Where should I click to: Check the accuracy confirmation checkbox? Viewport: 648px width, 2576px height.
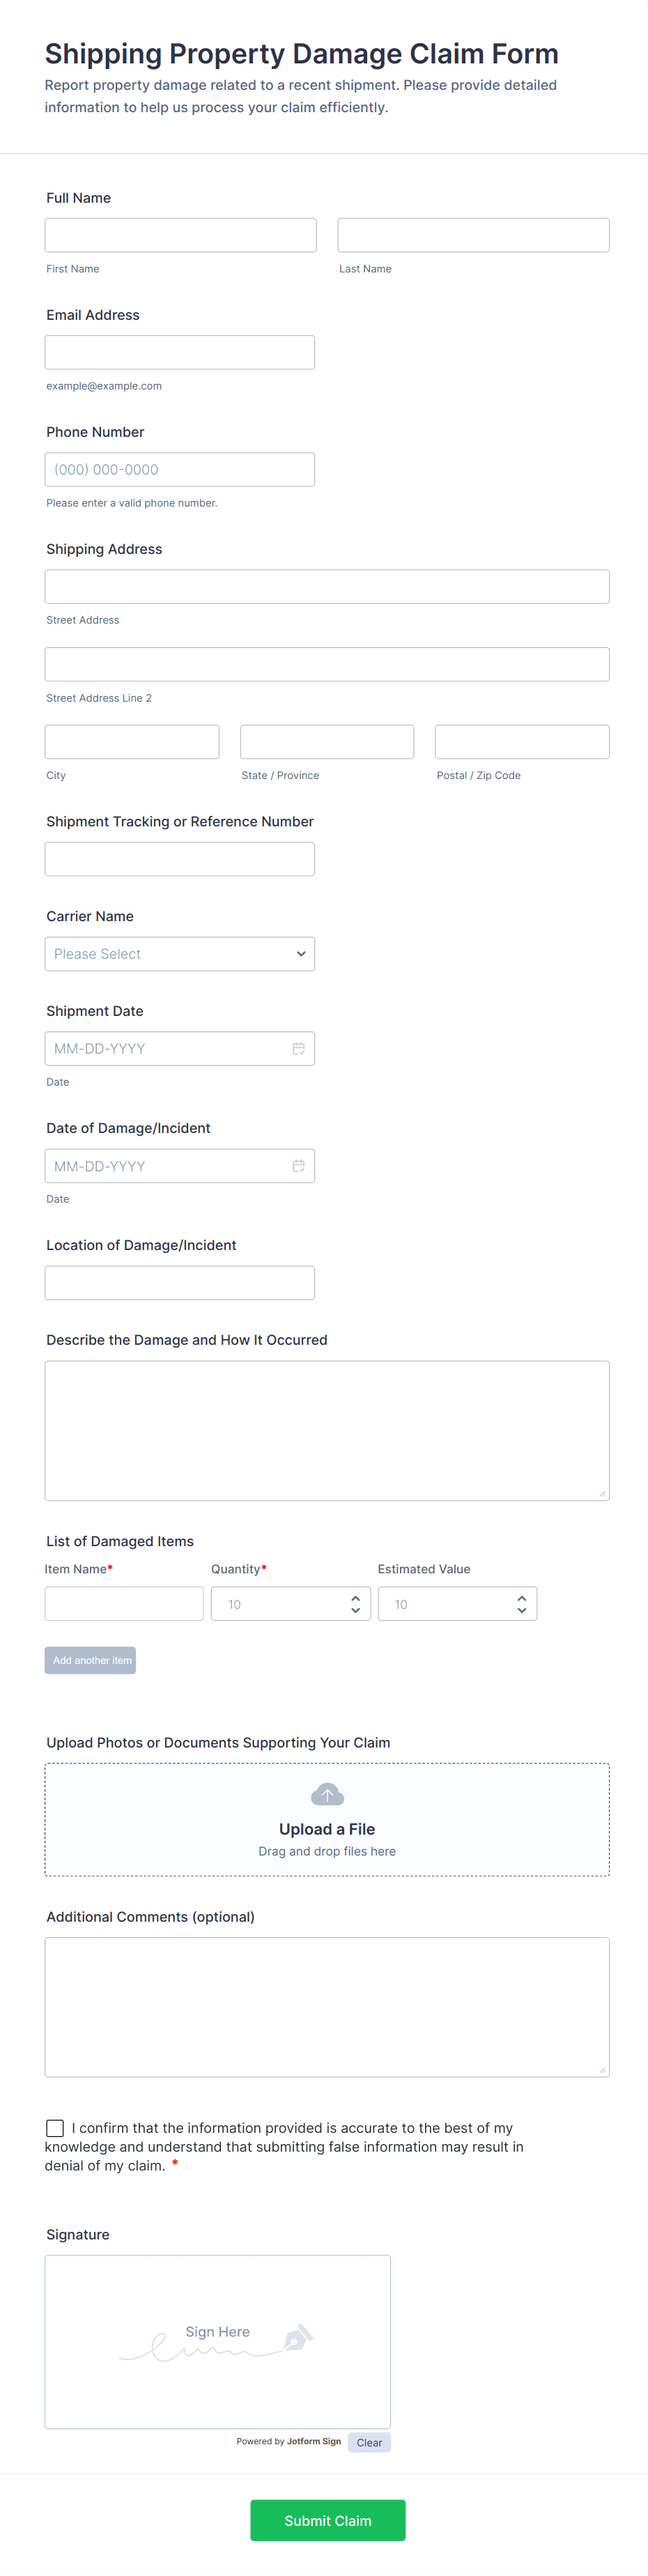coord(55,2128)
